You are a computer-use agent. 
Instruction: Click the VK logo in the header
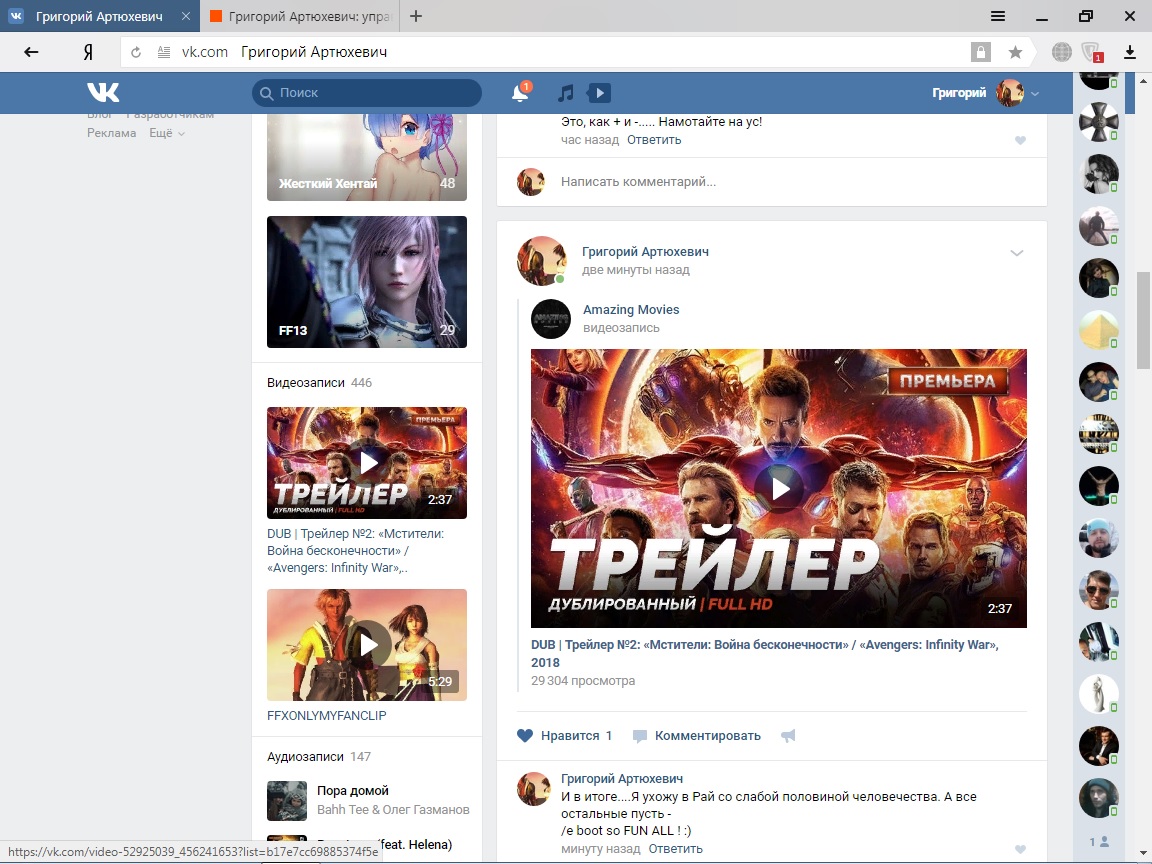[x=103, y=93]
